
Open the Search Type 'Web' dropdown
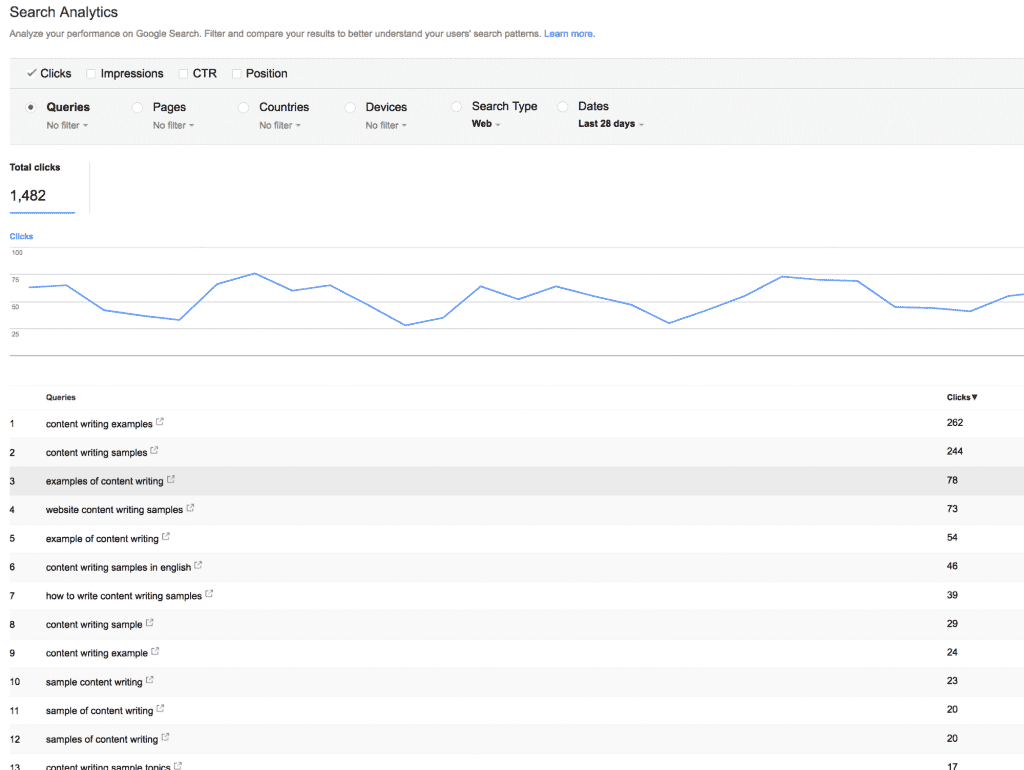[x=486, y=125]
